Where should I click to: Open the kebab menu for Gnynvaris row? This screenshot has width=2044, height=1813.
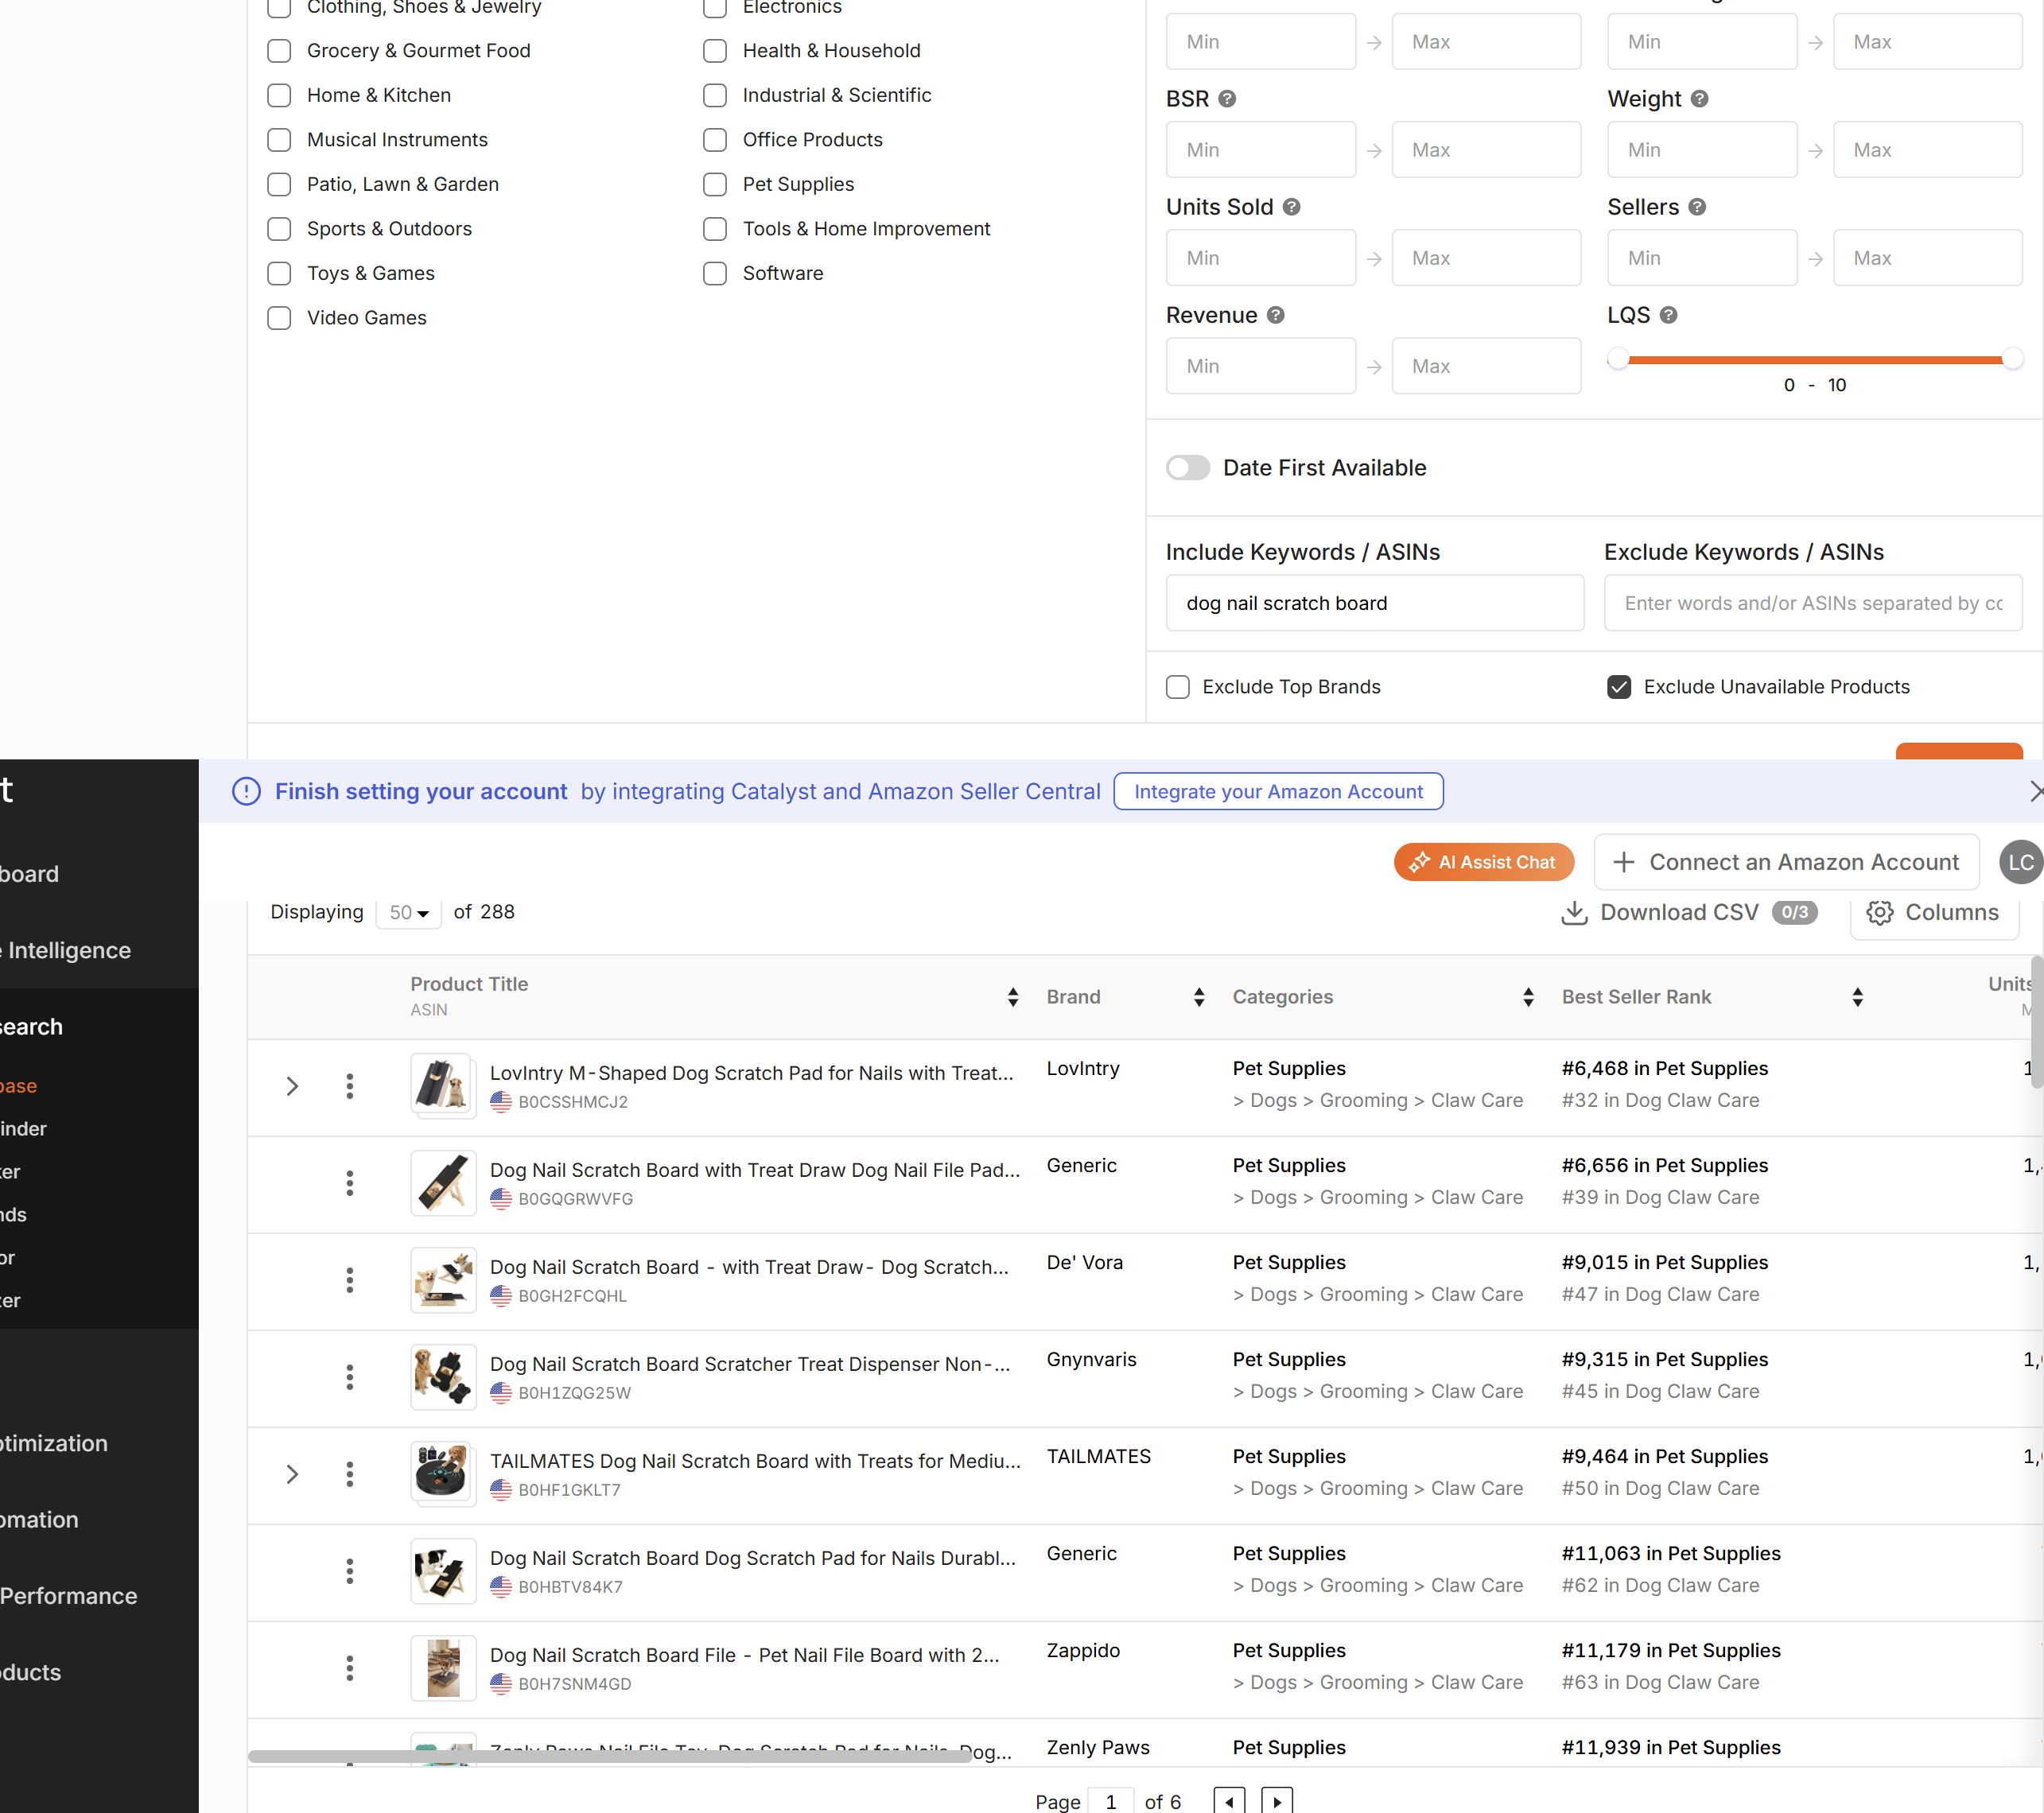(350, 1378)
